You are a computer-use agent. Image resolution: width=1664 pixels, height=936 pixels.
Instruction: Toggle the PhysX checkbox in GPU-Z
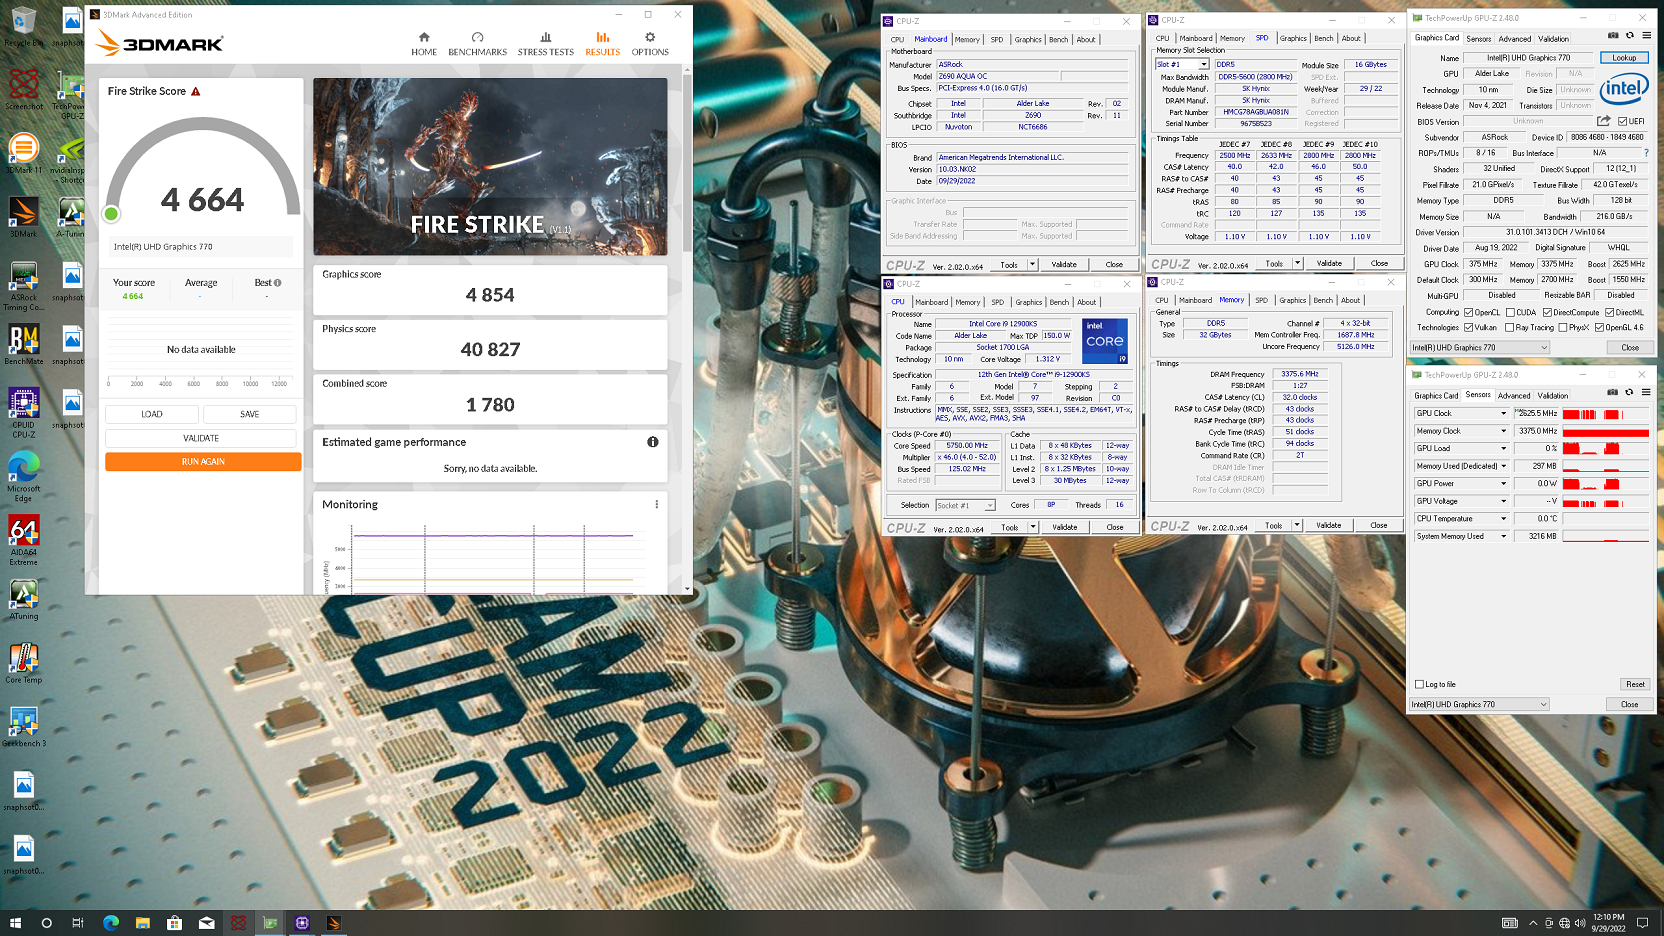point(1562,327)
